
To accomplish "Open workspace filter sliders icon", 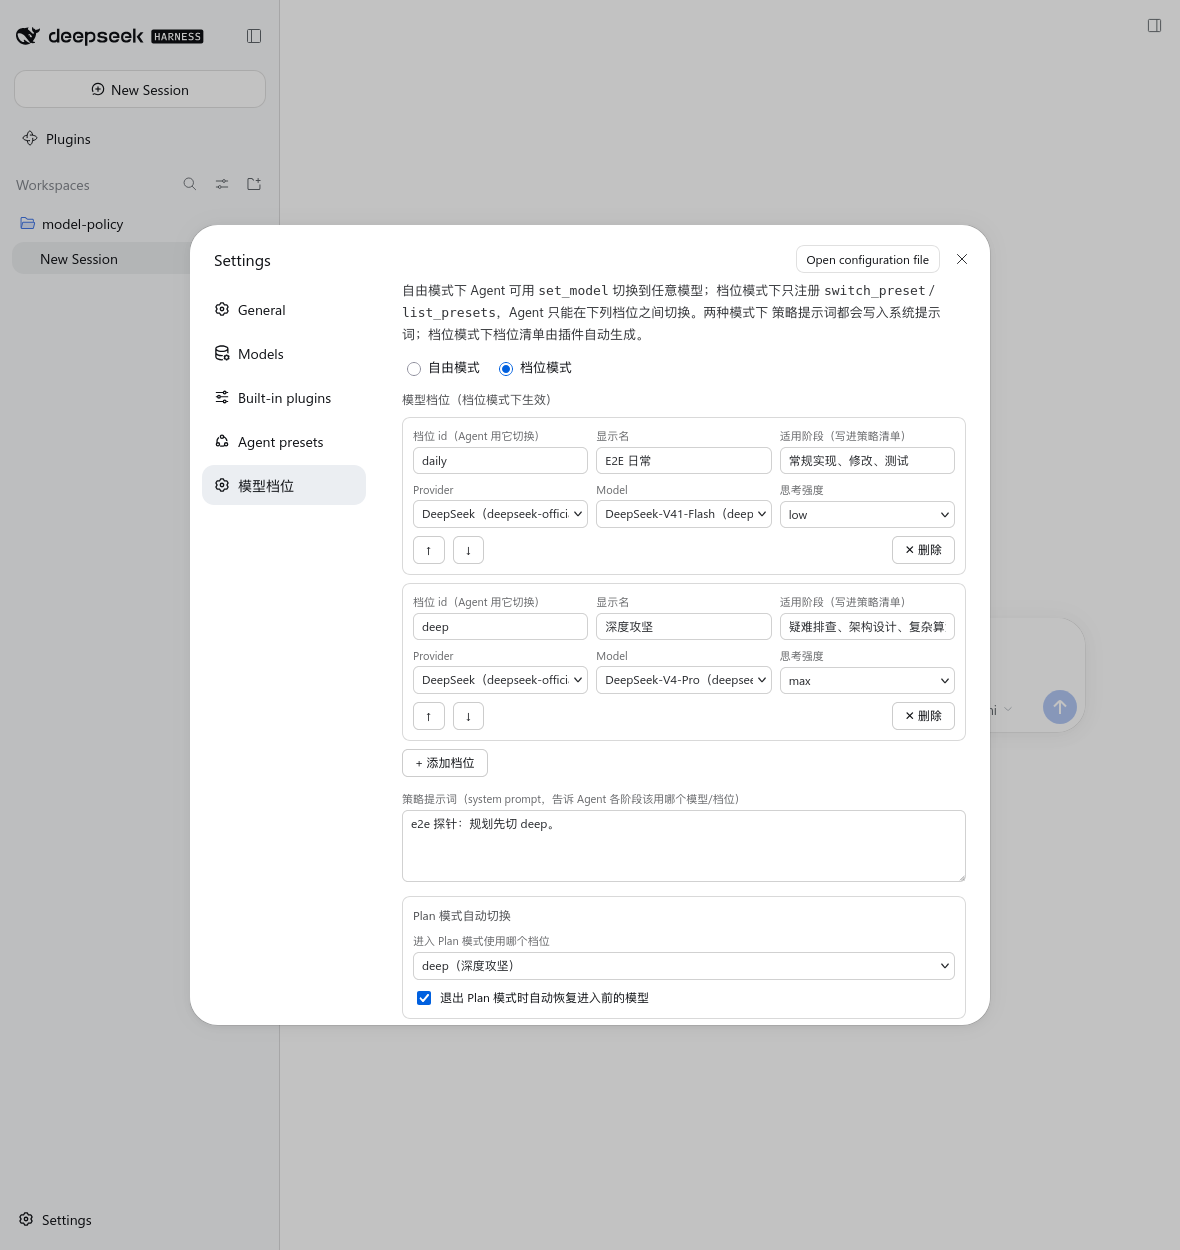I will (222, 184).
